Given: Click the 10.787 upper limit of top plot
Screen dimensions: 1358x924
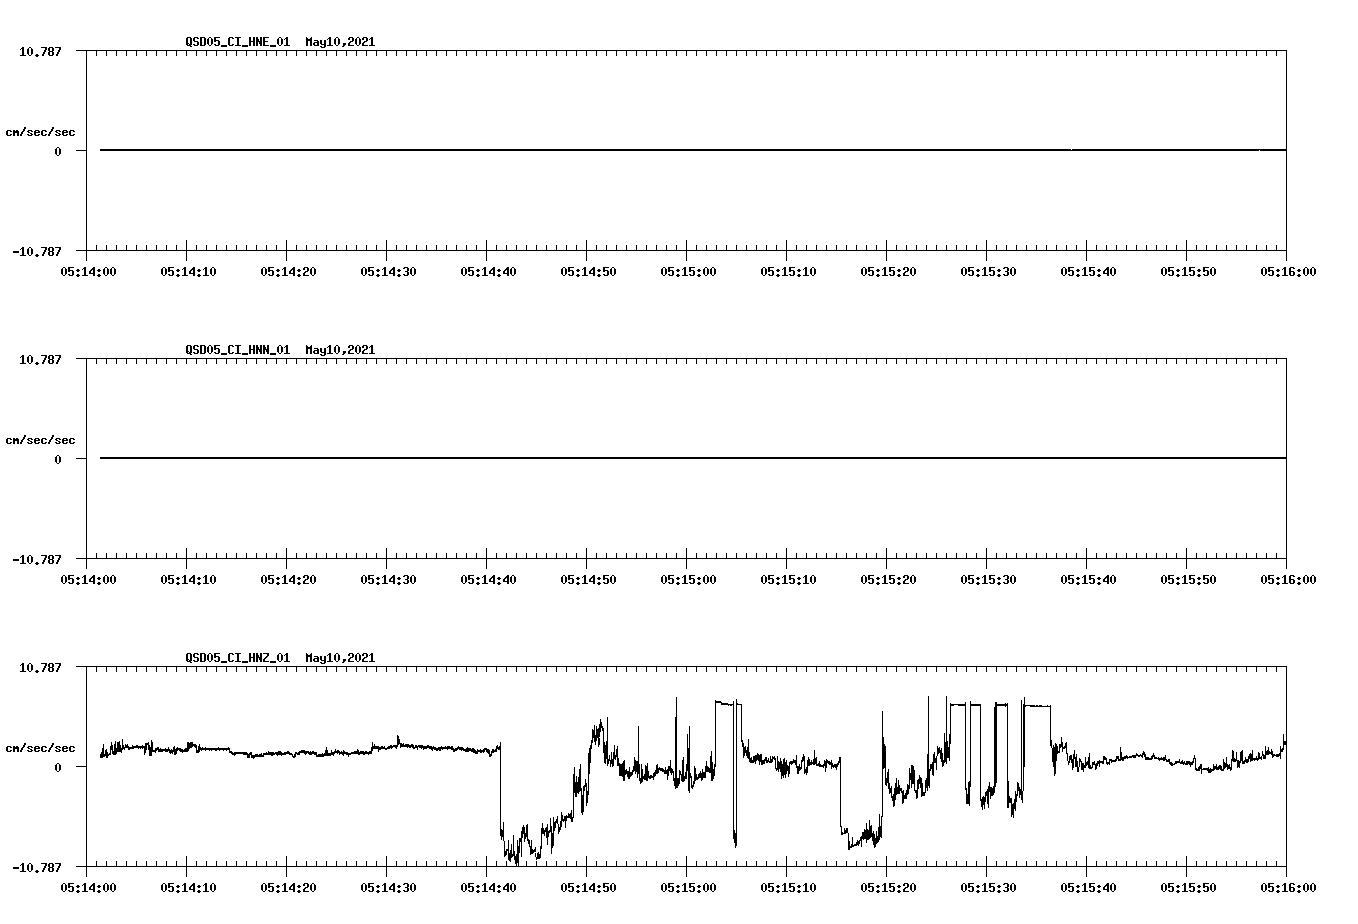Looking at the screenshot, I should [40, 52].
